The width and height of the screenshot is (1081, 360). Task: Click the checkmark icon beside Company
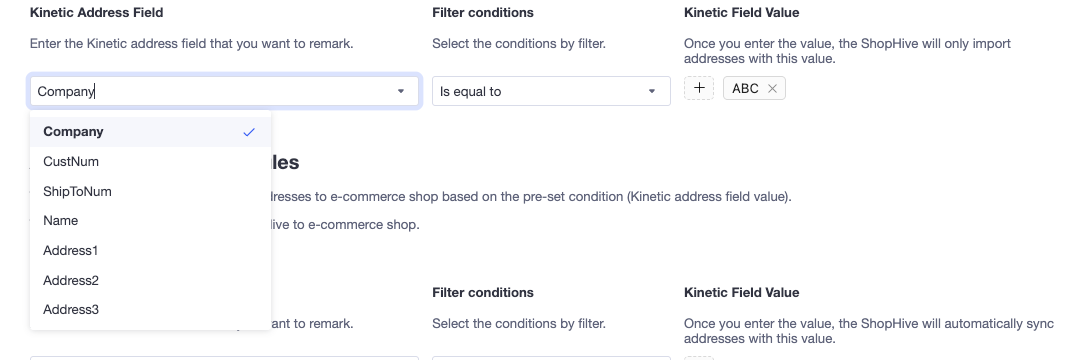coord(249,132)
